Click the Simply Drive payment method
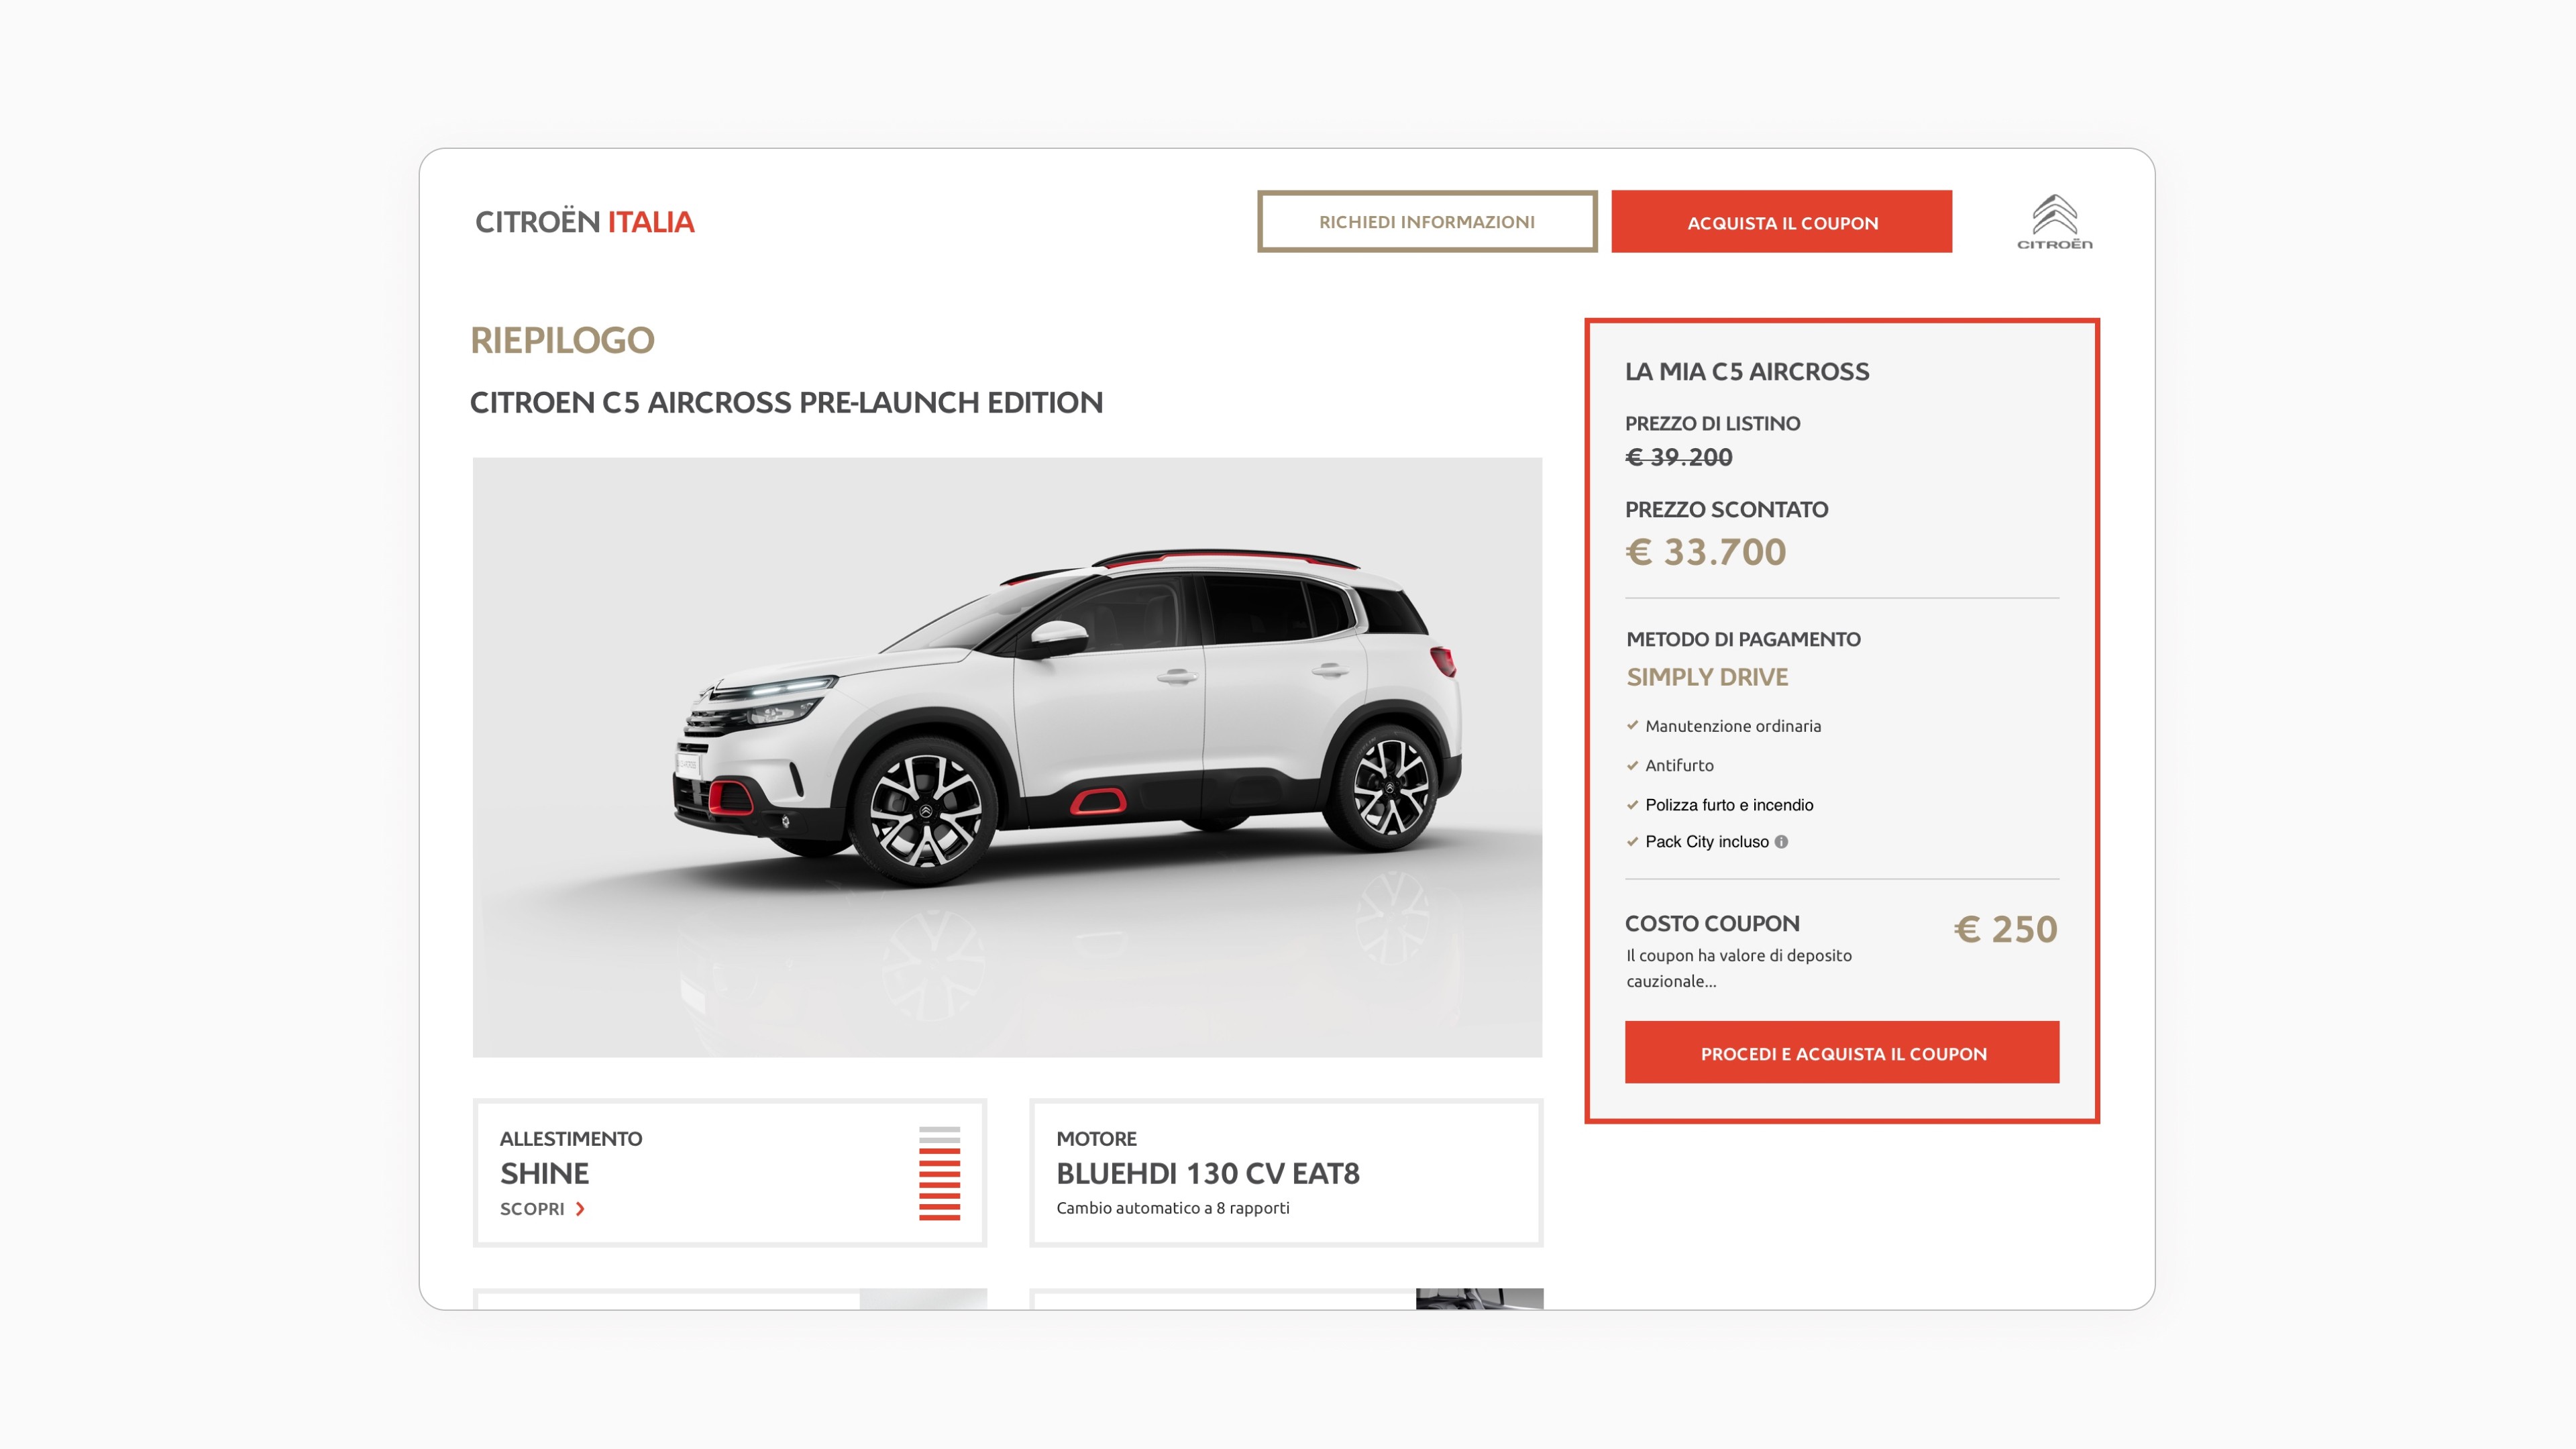The width and height of the screenshot is (2576, 1449). pyautogui.click(x=1707, y=677)
